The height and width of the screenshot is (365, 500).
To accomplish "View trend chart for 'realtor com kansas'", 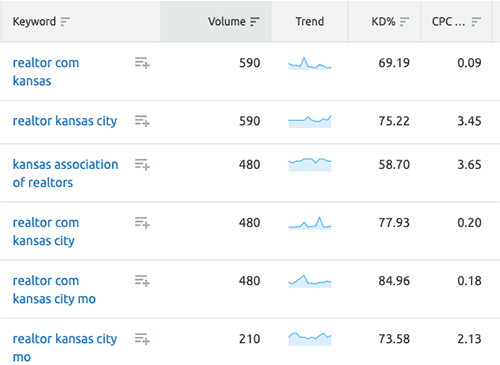I will tap(310, 63).
